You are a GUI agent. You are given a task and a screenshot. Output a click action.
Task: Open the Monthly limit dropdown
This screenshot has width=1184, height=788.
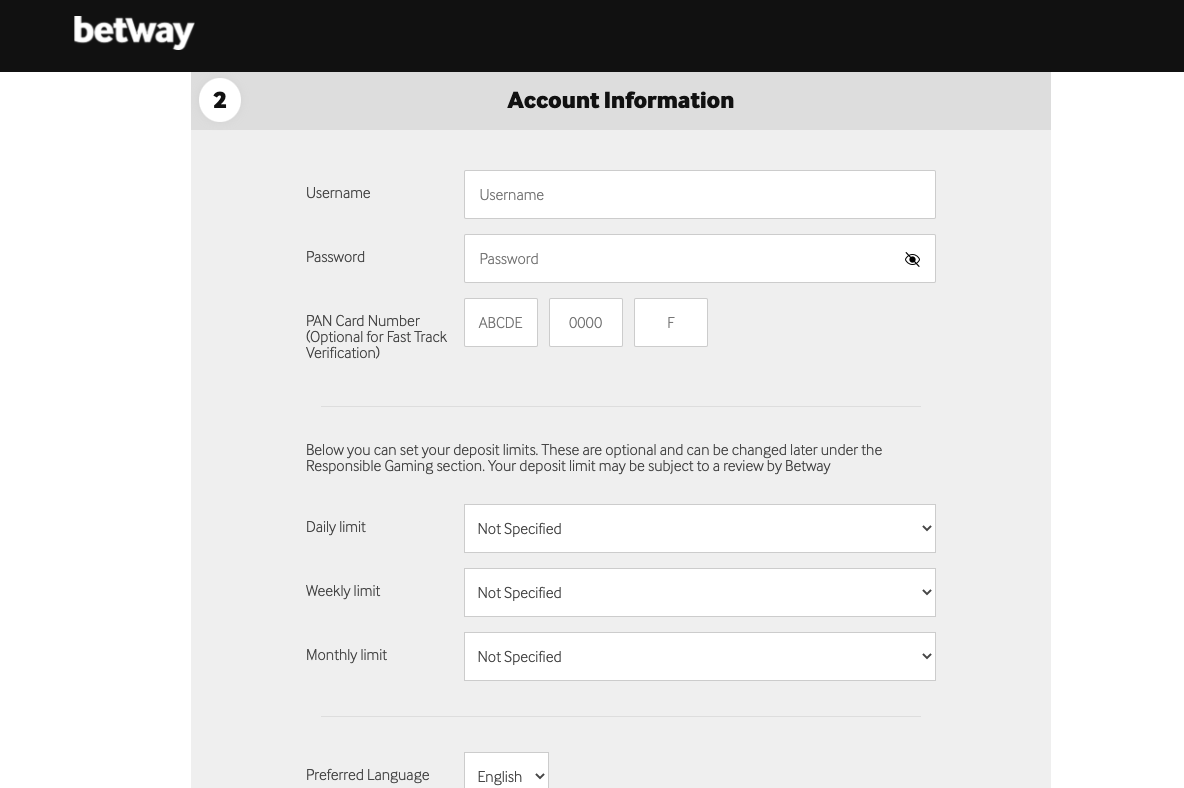[x=699, y=656]
